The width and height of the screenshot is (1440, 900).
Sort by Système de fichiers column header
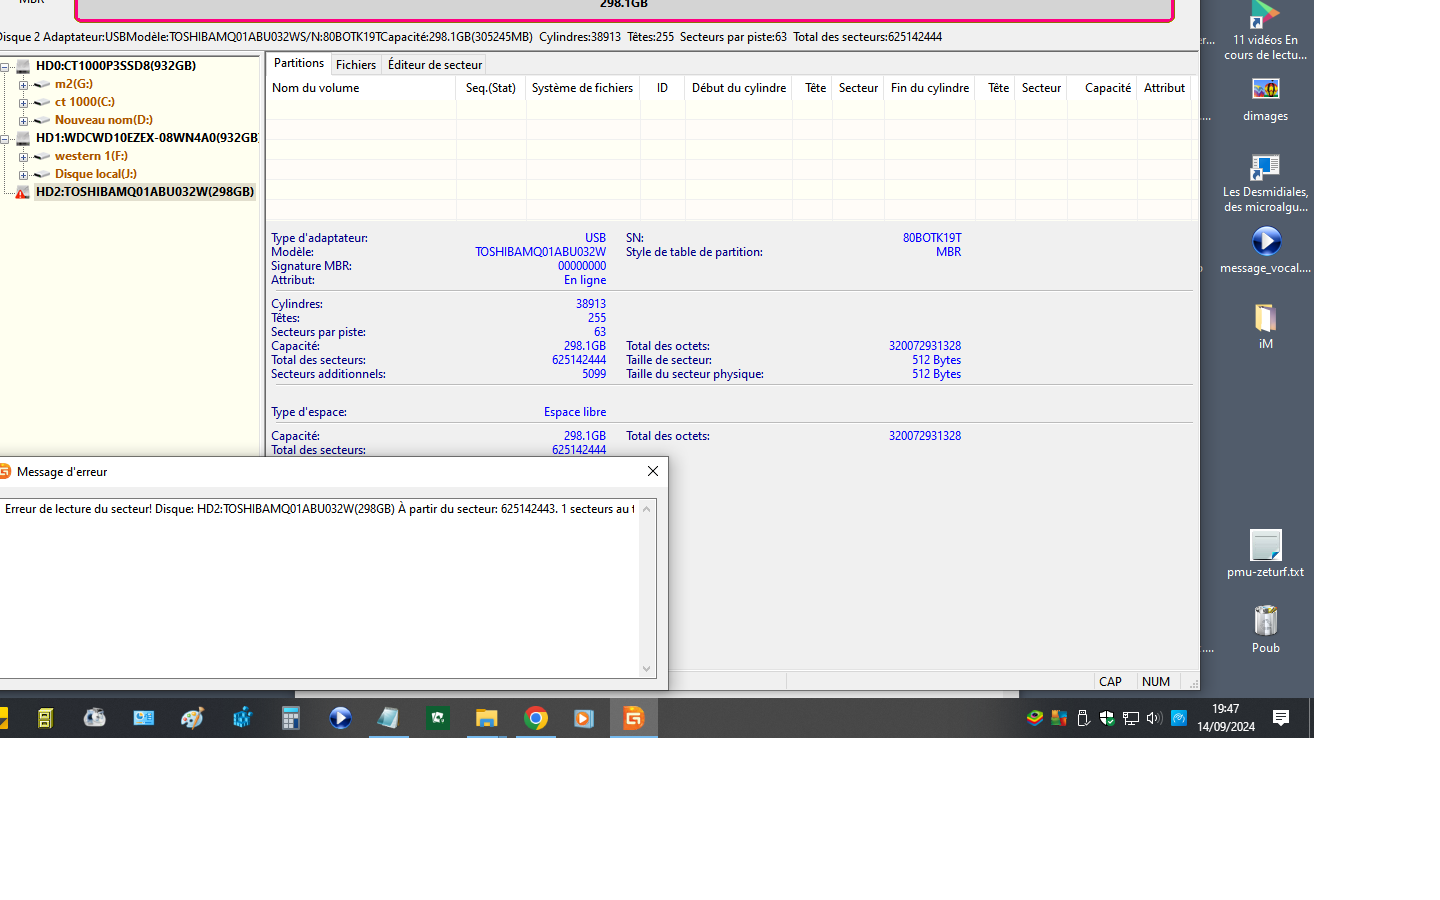[583, 88]
